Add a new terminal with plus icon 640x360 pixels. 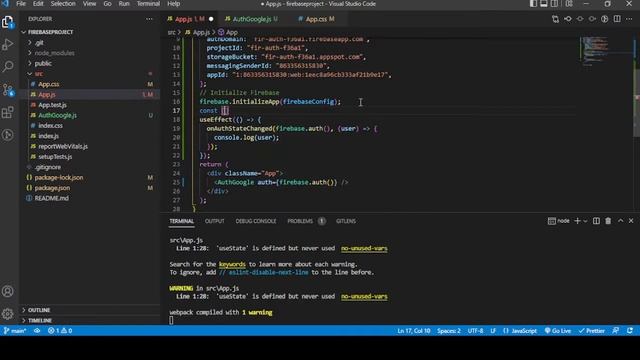577,221
